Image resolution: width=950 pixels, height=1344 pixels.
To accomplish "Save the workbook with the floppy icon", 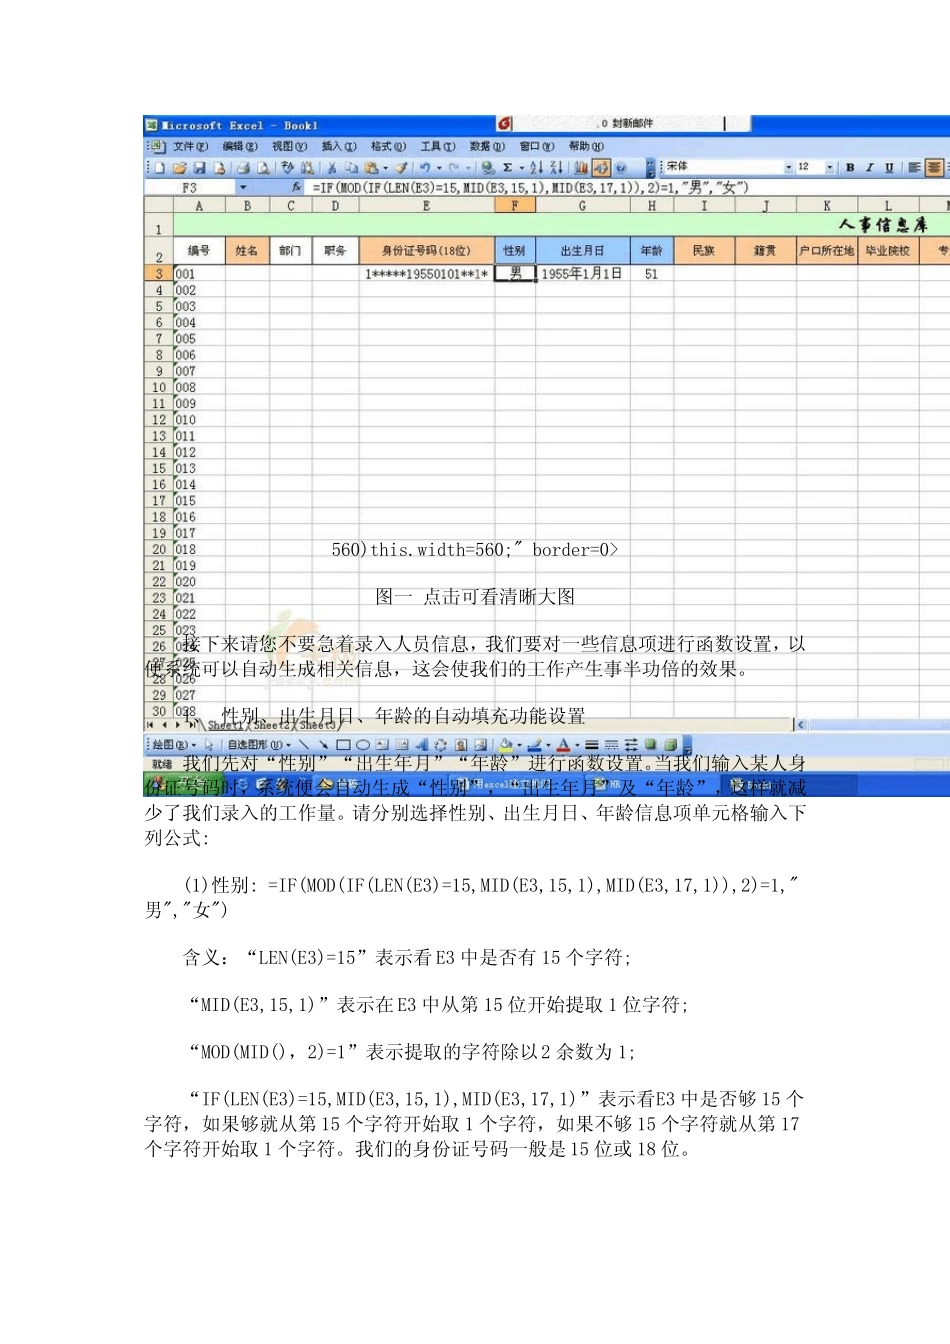I will click(x=199, y=167).
